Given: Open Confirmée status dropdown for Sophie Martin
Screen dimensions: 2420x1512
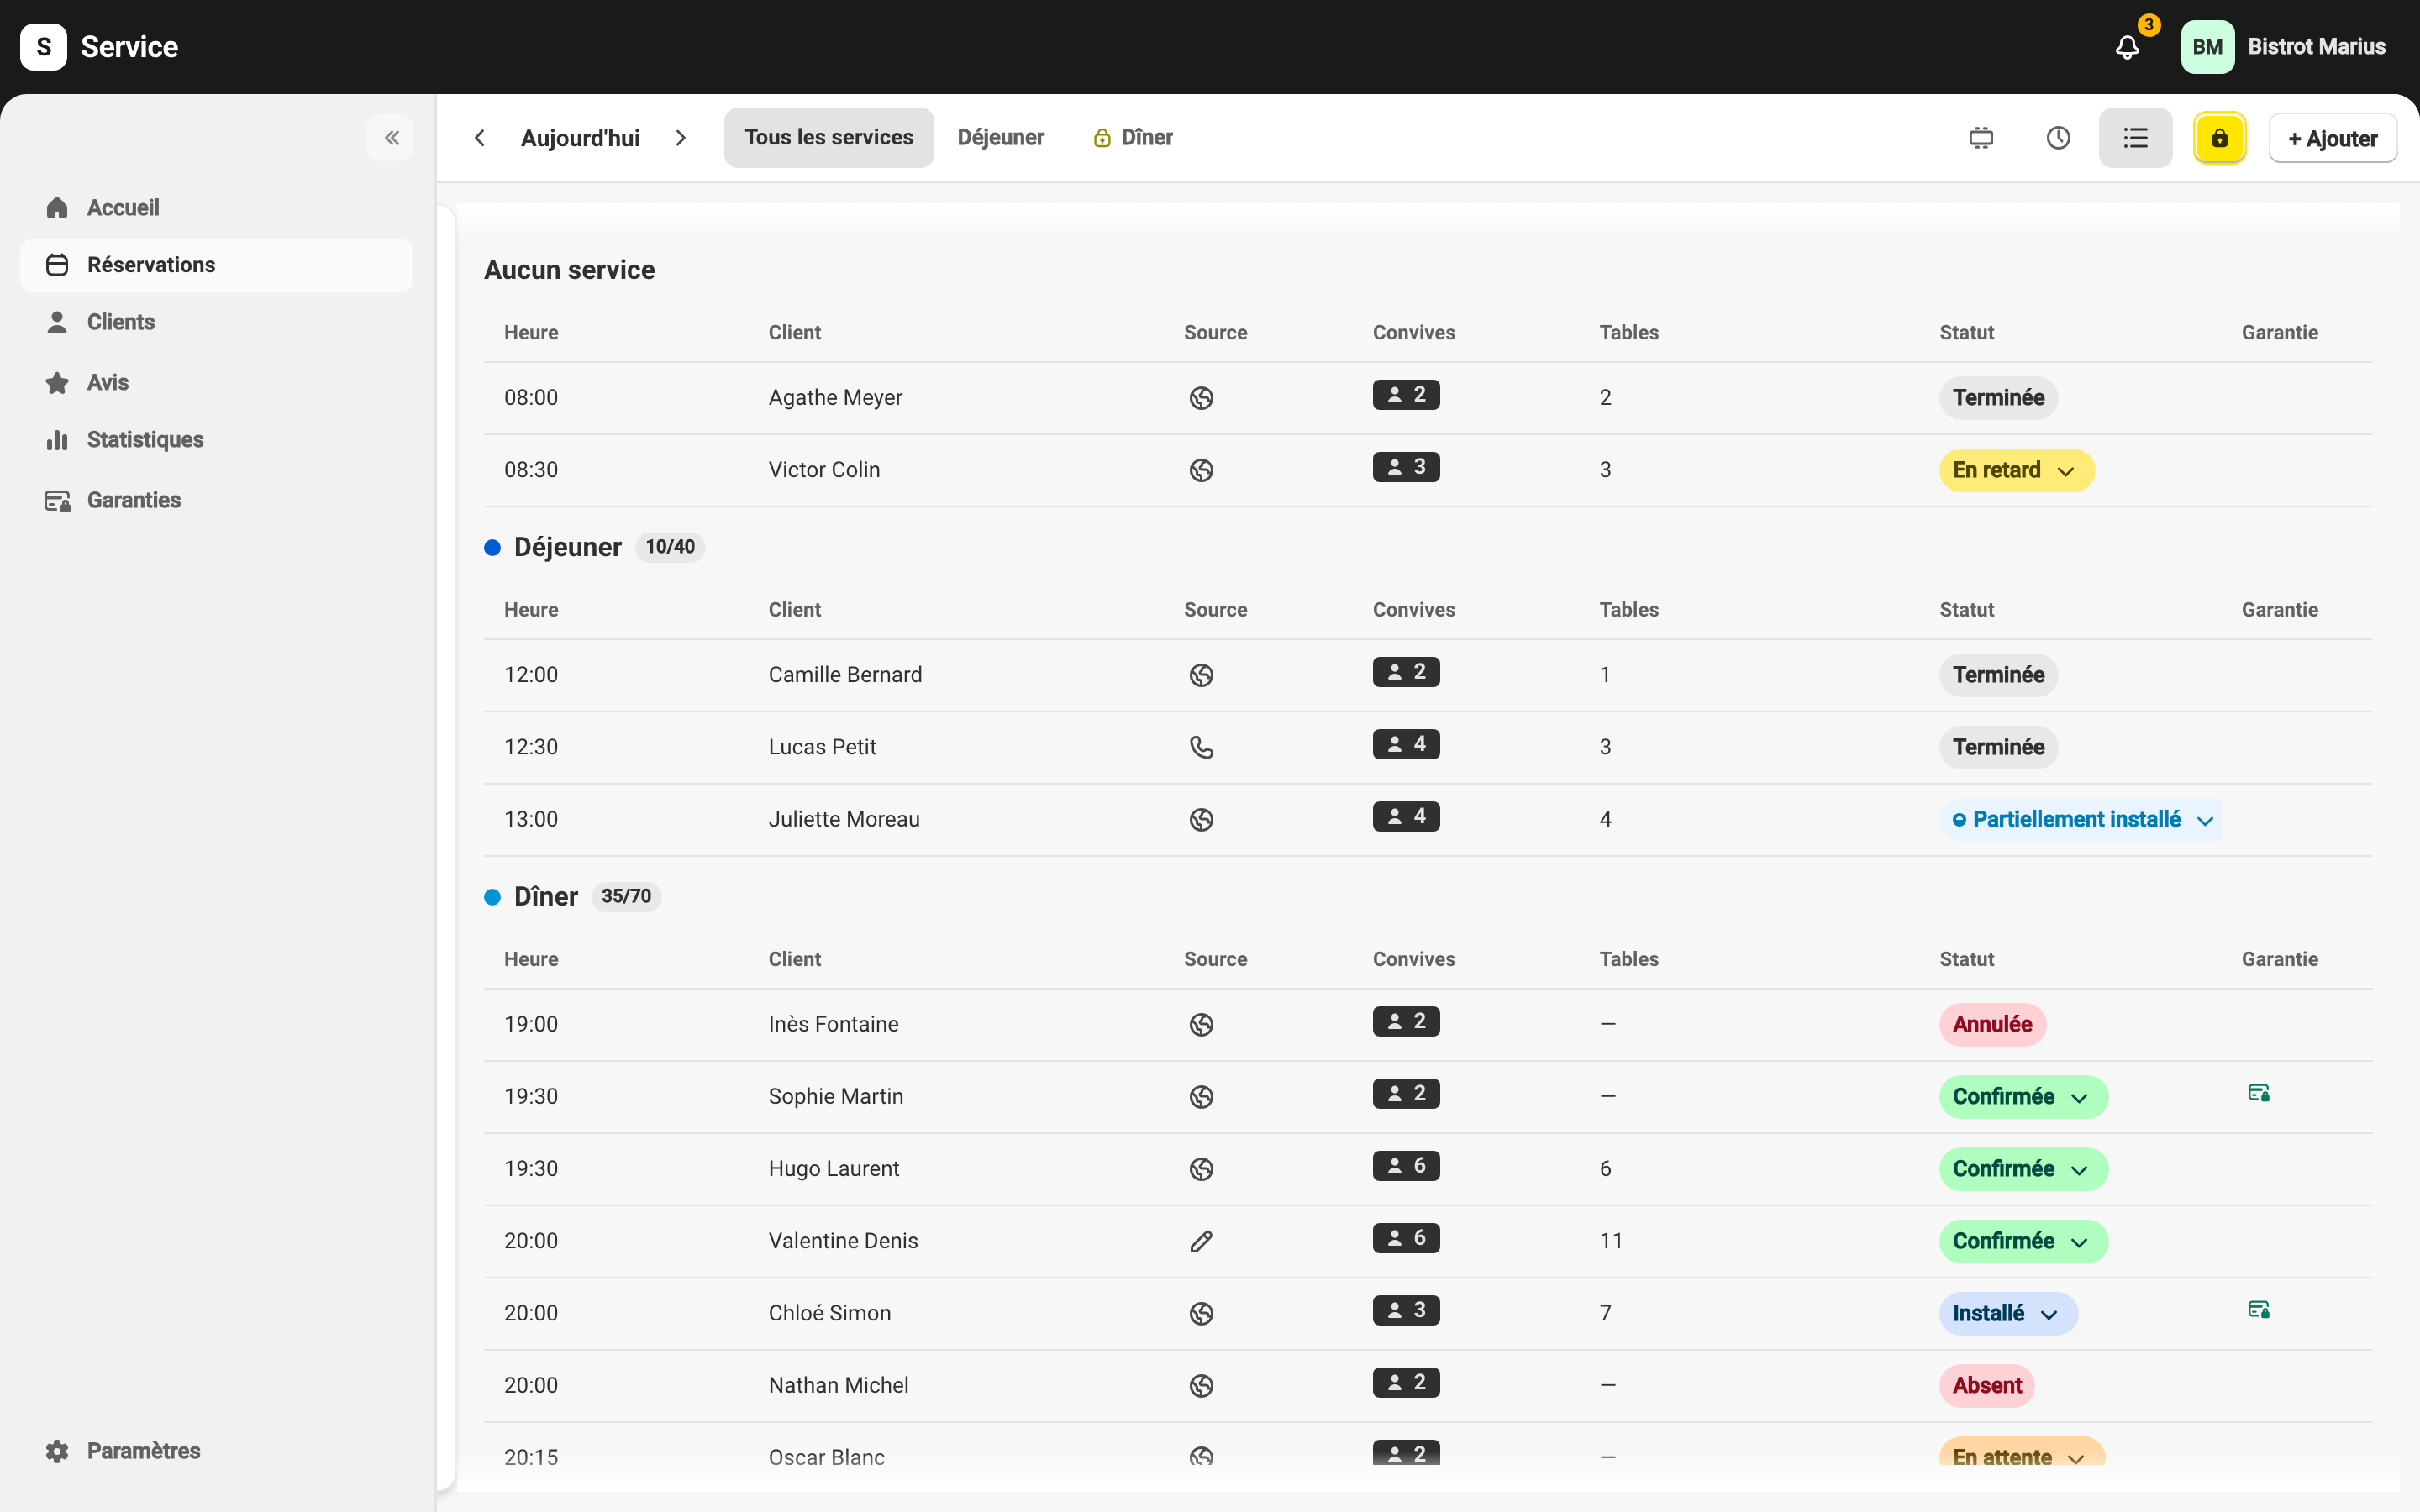Looking at the screenshot, I should tap(2023, 1097).
